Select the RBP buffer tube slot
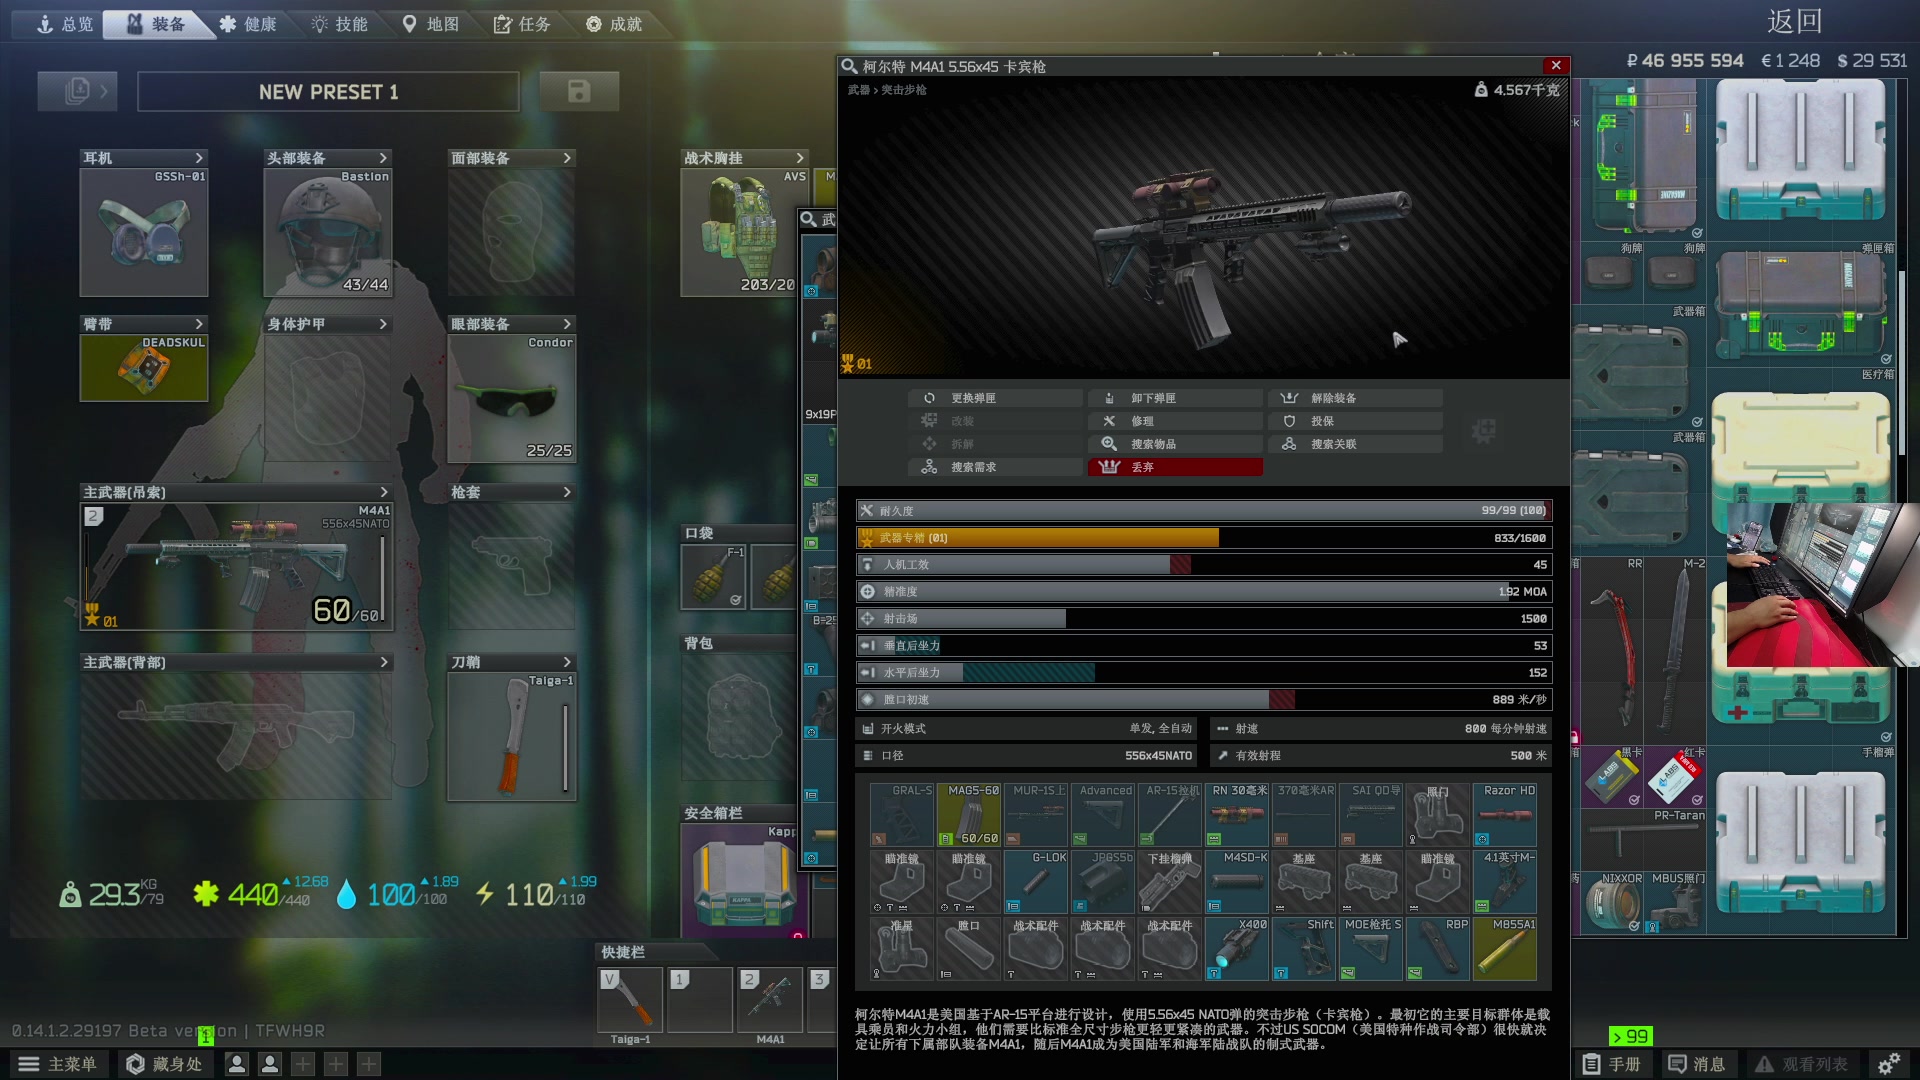Viewport: 1920px width, 1080px height. [1438, 949]
